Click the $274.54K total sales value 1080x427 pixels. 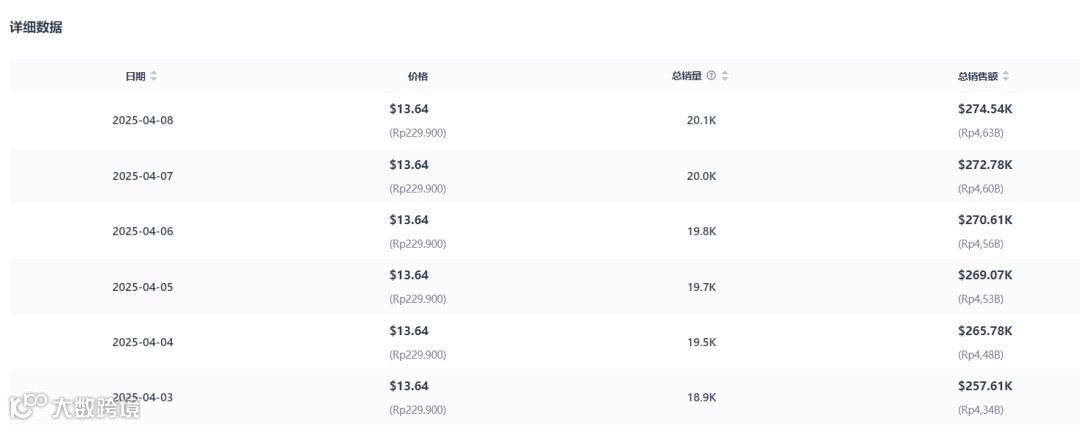click(985, 109)
